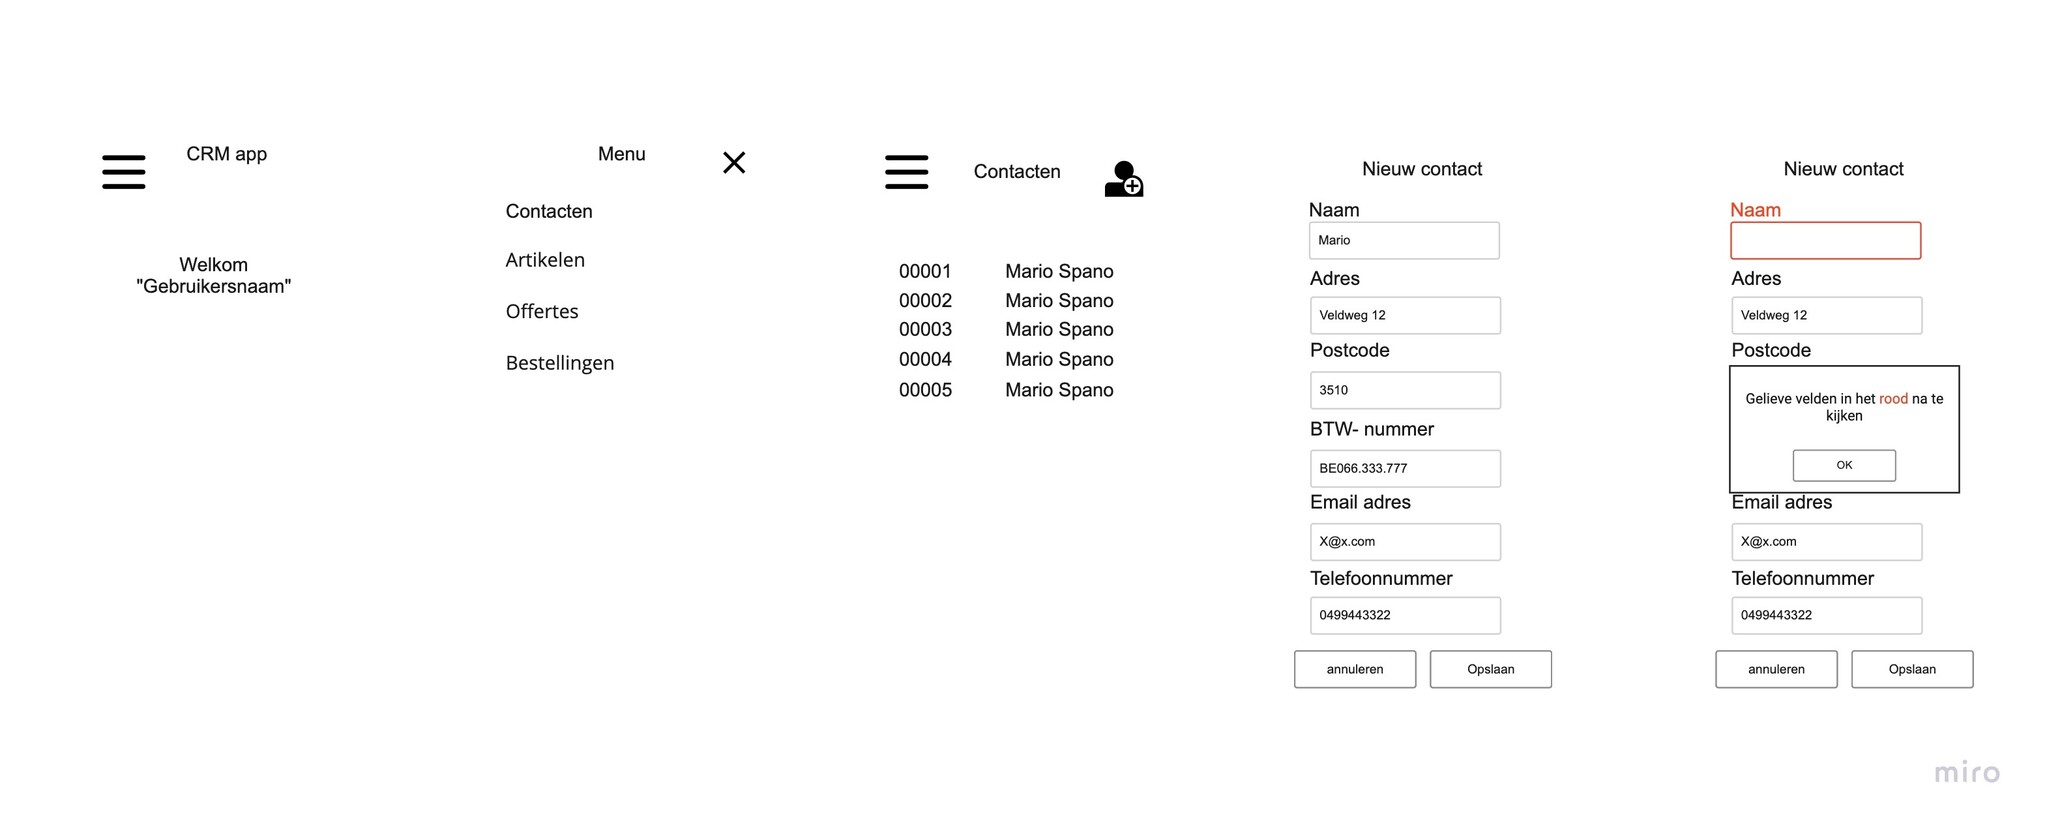Select Contacten in the menu
Screen dimensions: 2047x830
pyautogui.click(x=549, y=211)
